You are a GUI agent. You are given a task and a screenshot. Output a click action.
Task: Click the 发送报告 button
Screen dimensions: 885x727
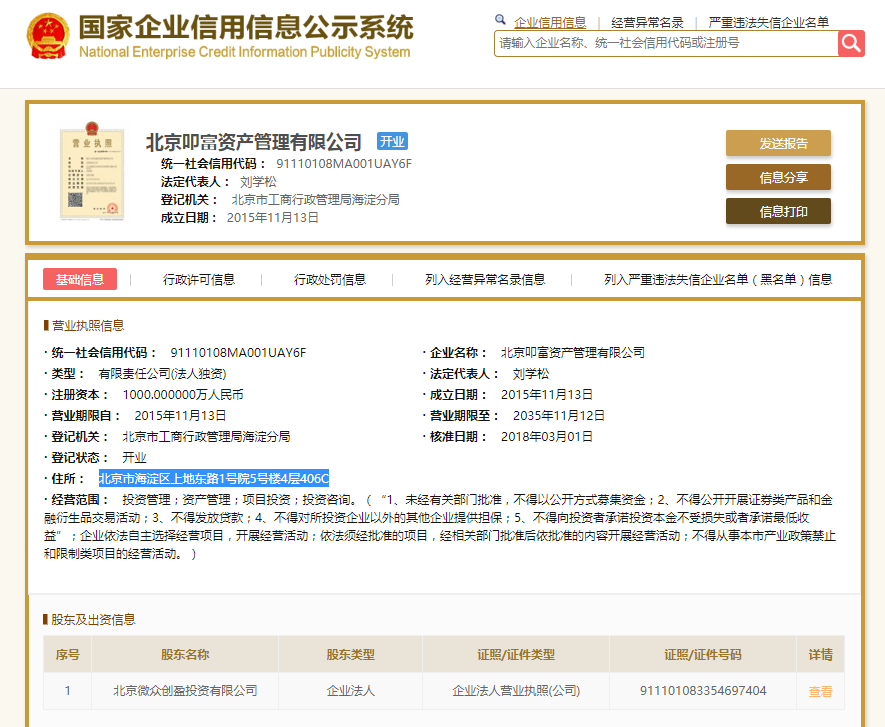pyautogui.click(x=778, y=144)
